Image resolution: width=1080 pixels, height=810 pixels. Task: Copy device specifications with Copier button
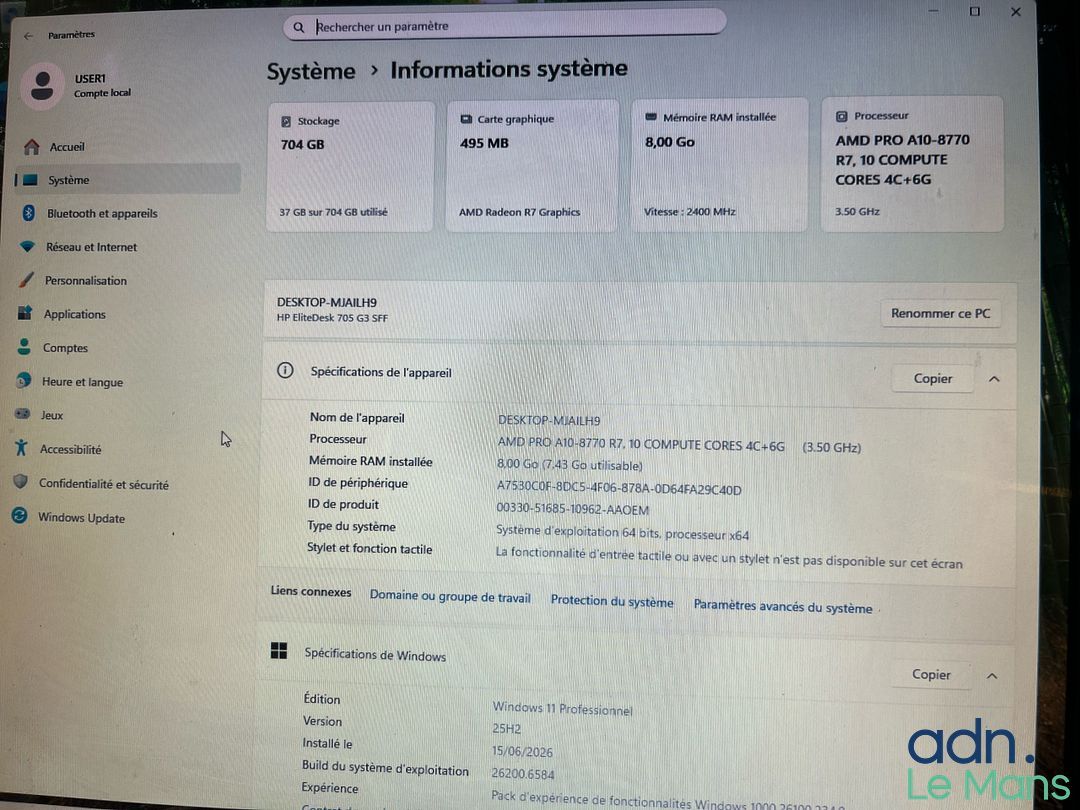point(933,378)
